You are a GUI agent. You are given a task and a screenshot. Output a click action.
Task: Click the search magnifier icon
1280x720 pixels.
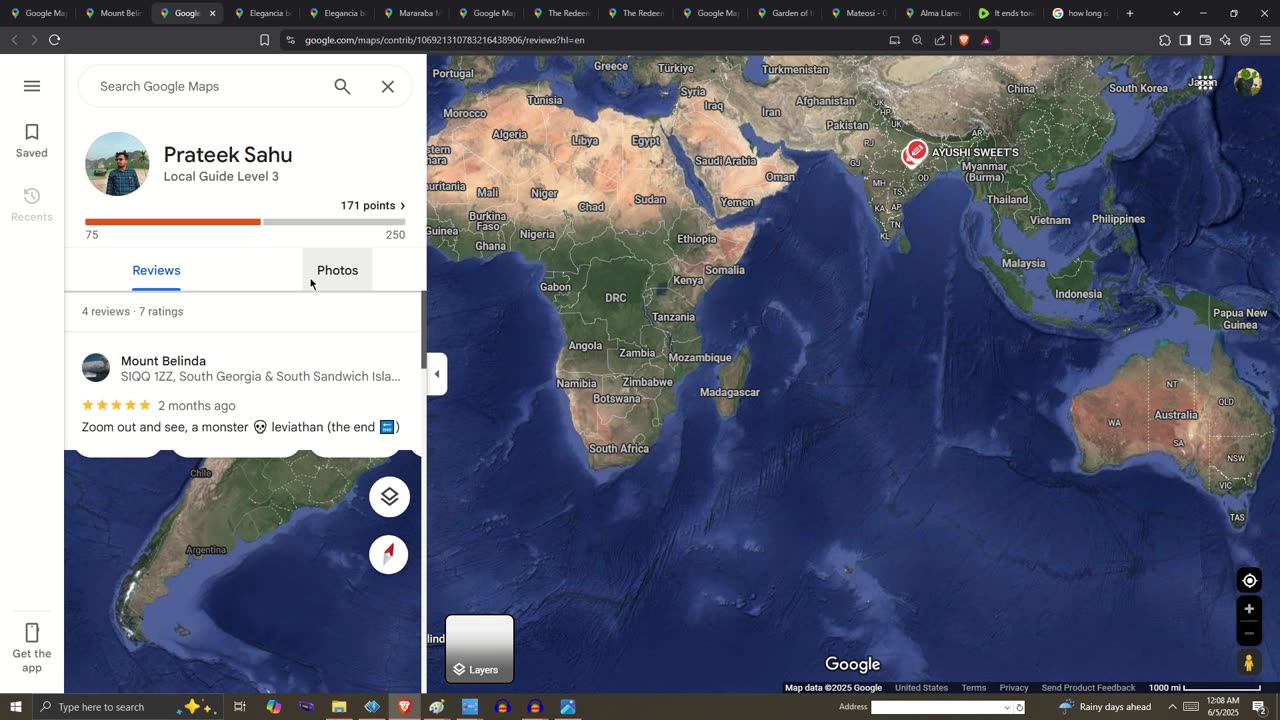pos(342,86)
